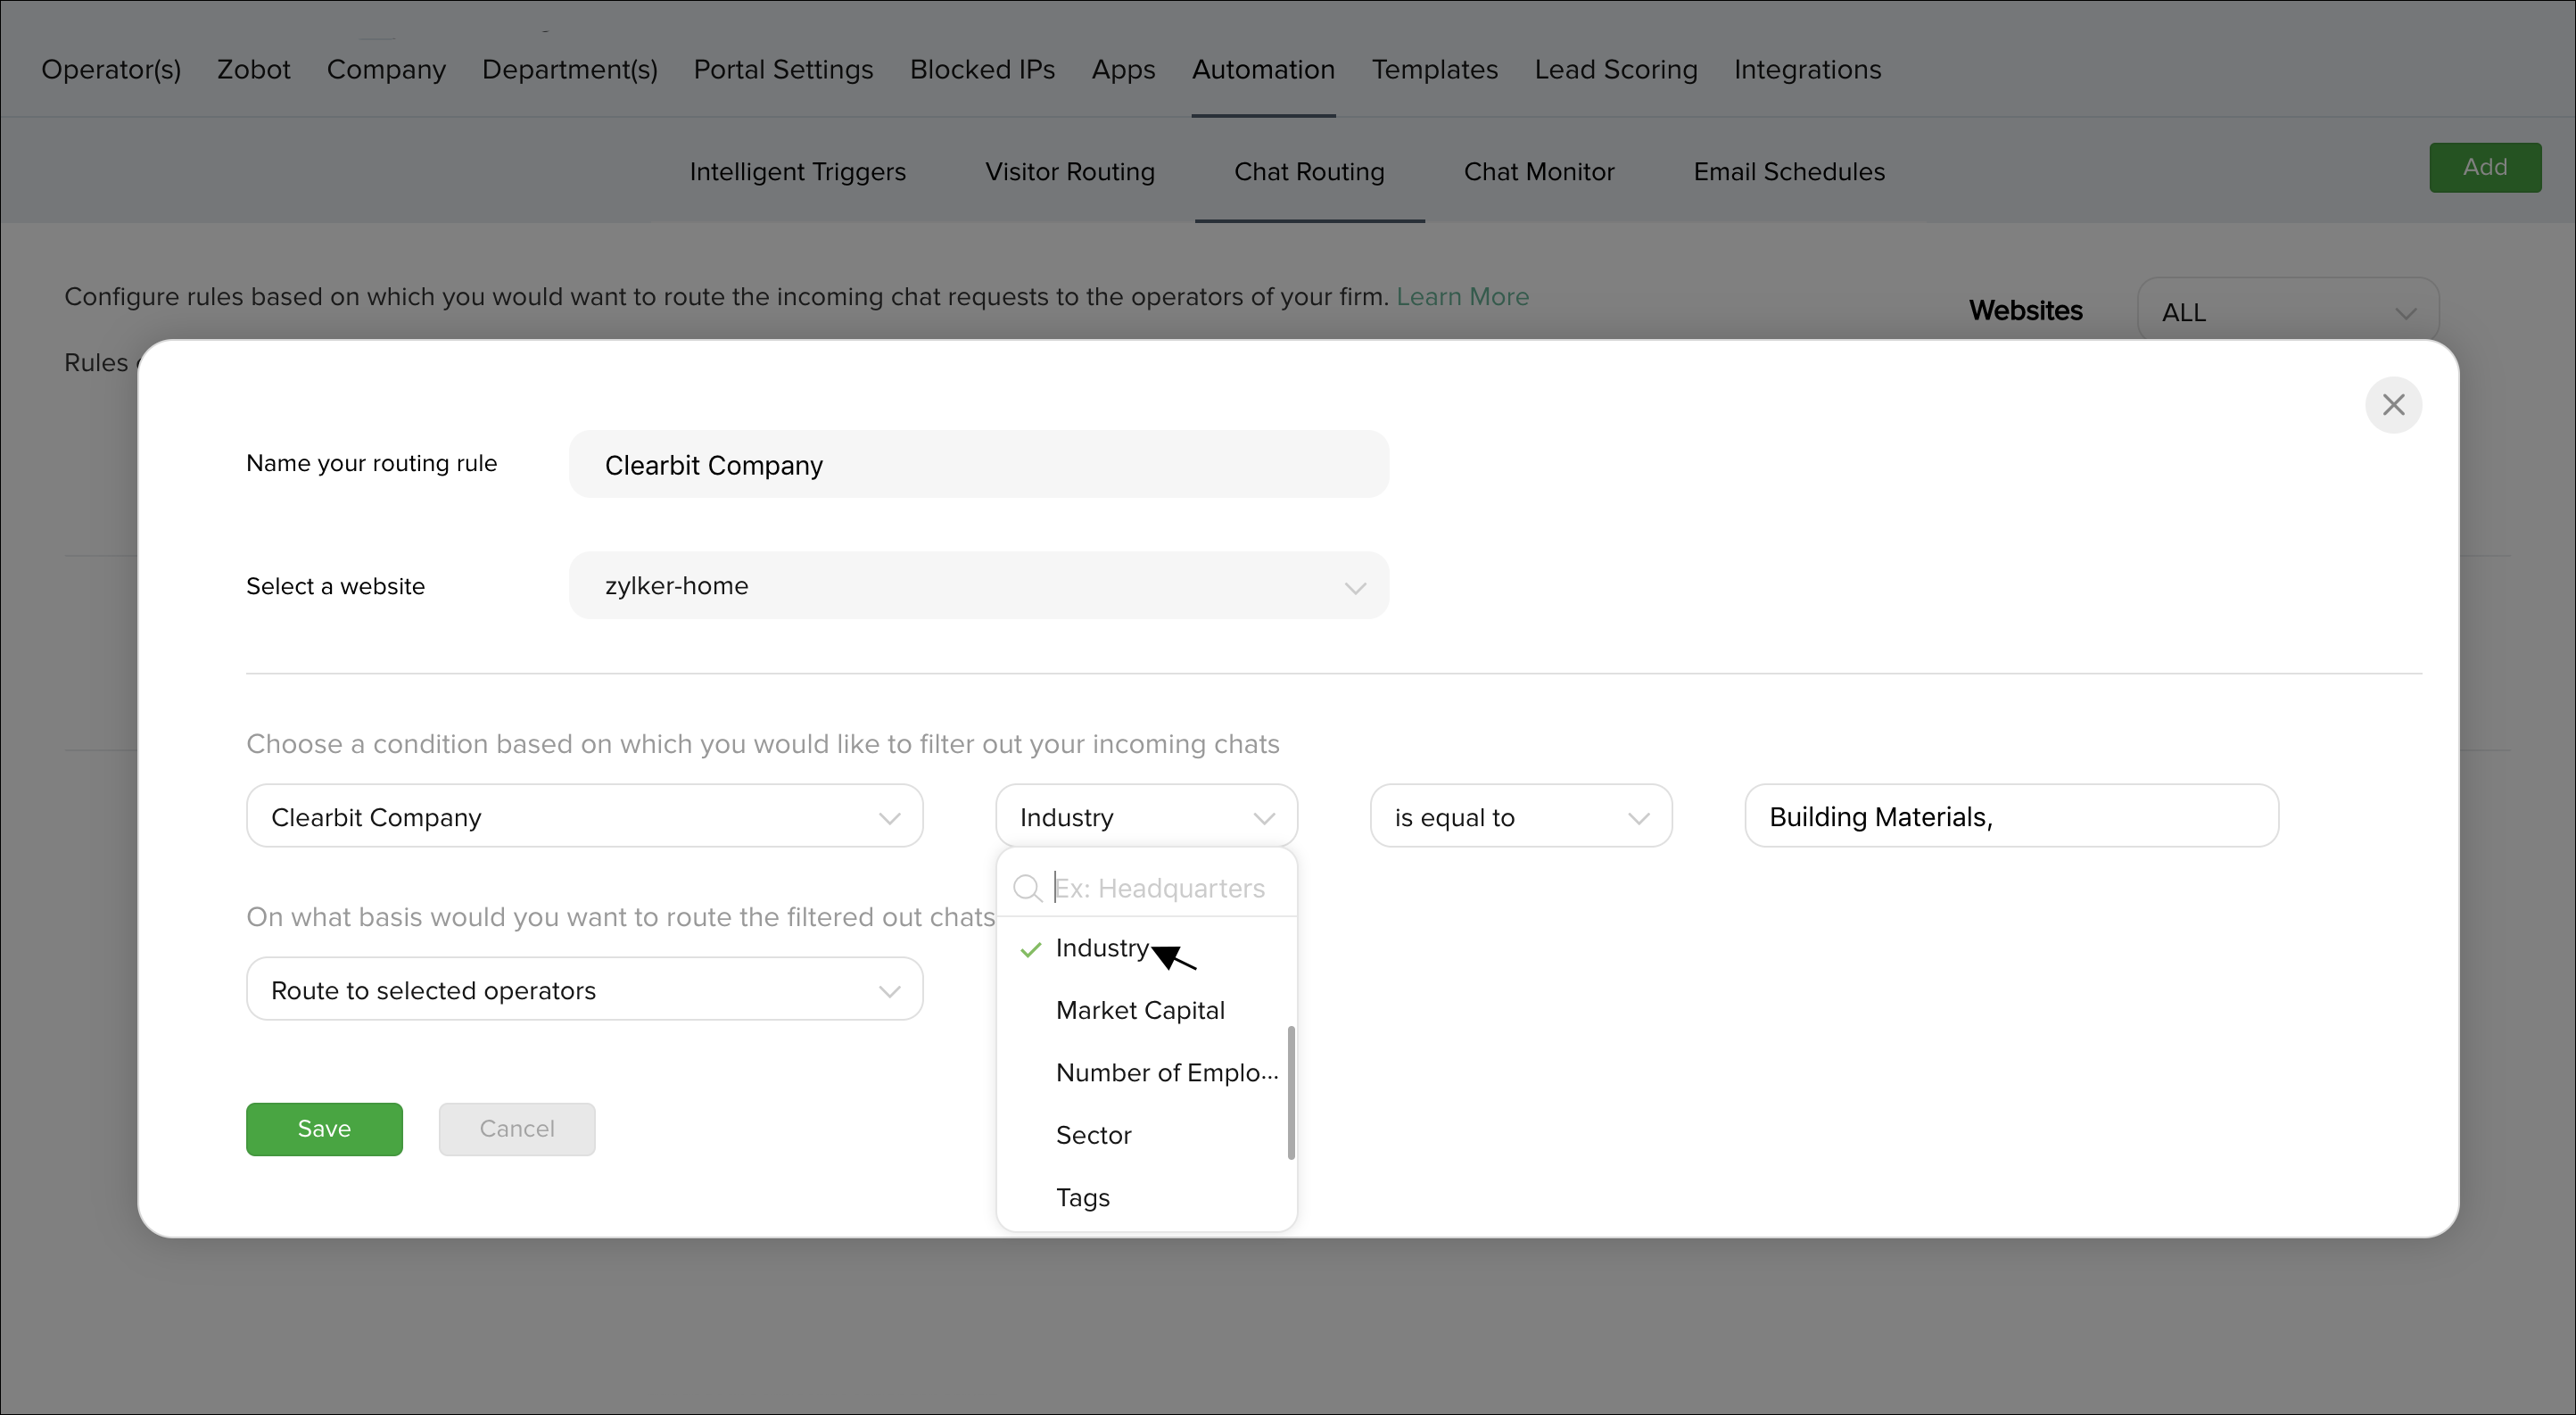Viewport: 2576px width, 1415px height.
Task: Open the Clearbit Company condition dropdown
Action: (584, 817)
